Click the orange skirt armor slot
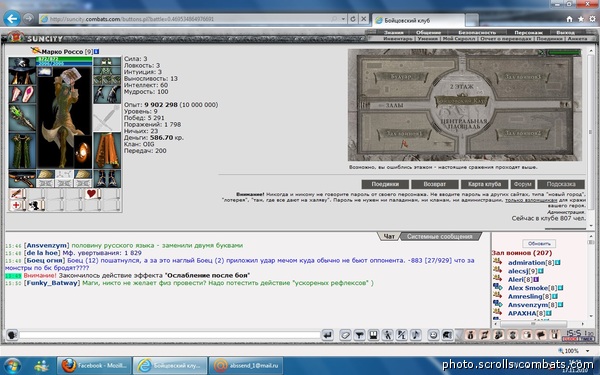Screen dimensions: 600x375 107,151
